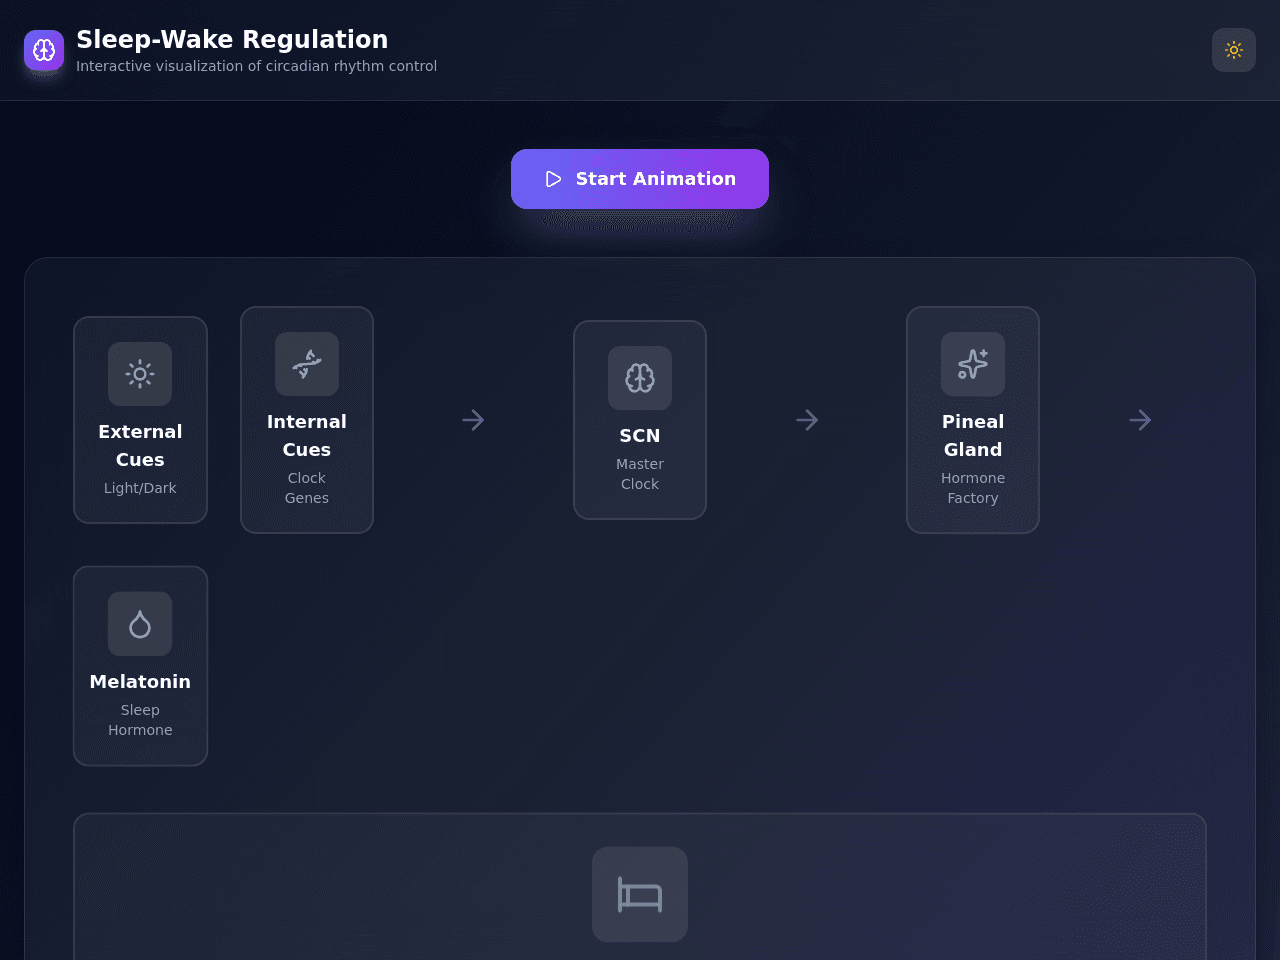Select the SCN brain icon
1280x960 pixels.
click(640, 378)
